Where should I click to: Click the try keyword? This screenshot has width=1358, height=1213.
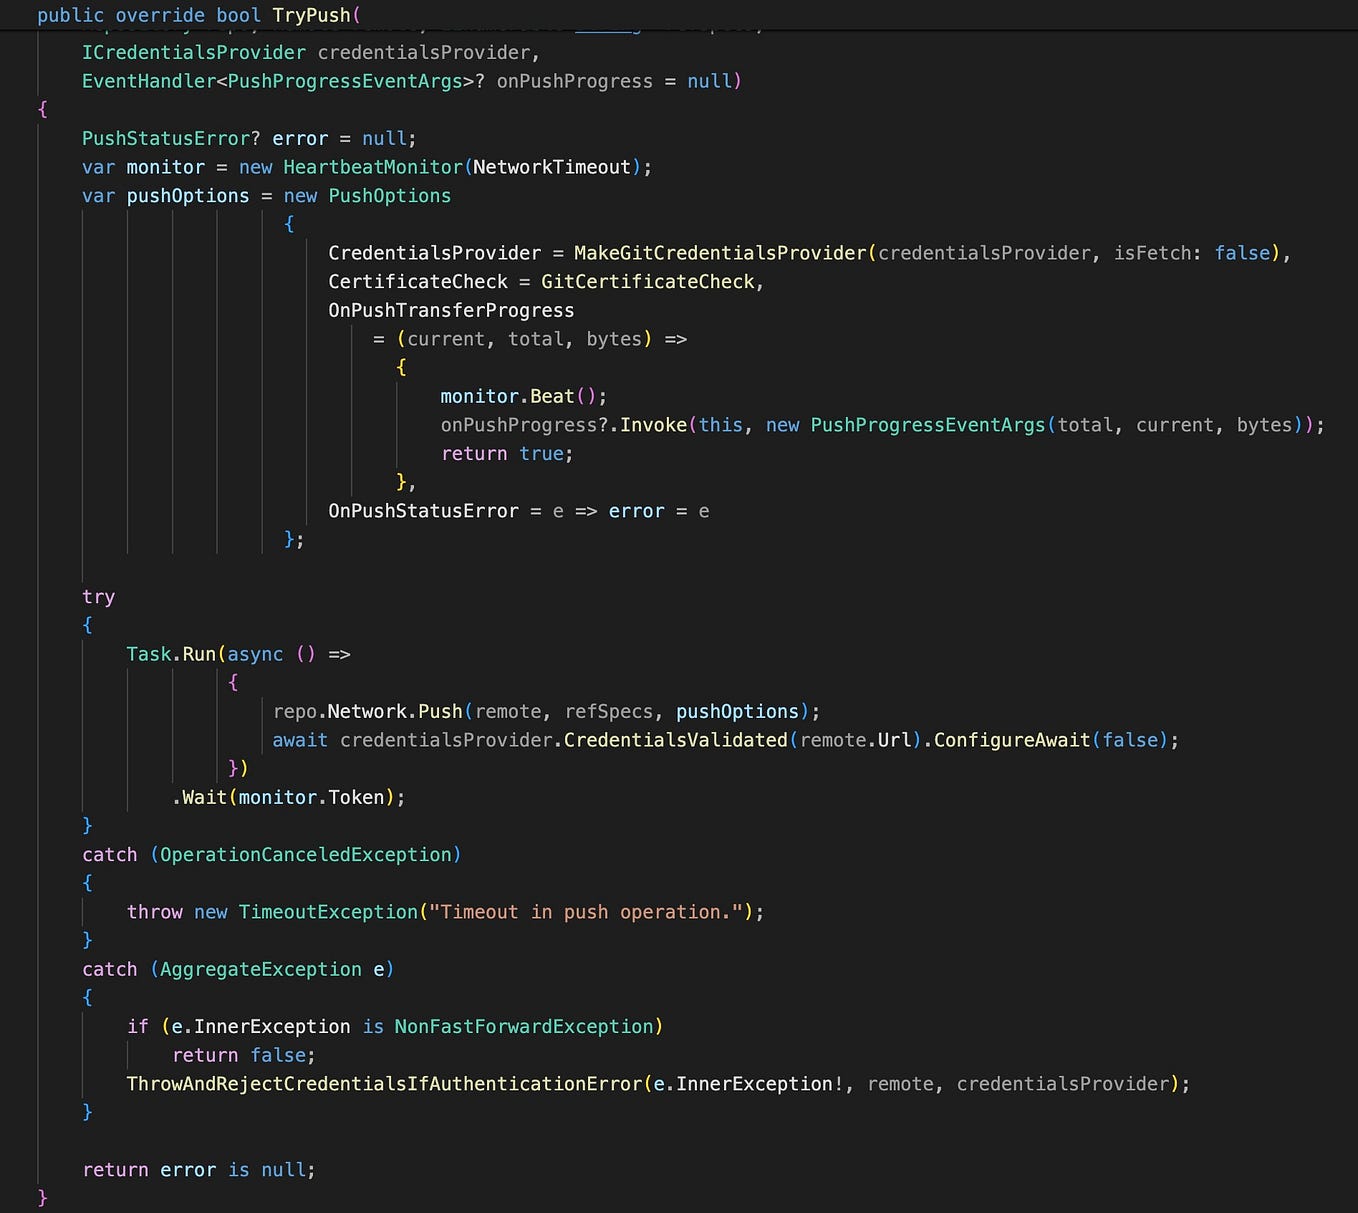tap(98, 597)
